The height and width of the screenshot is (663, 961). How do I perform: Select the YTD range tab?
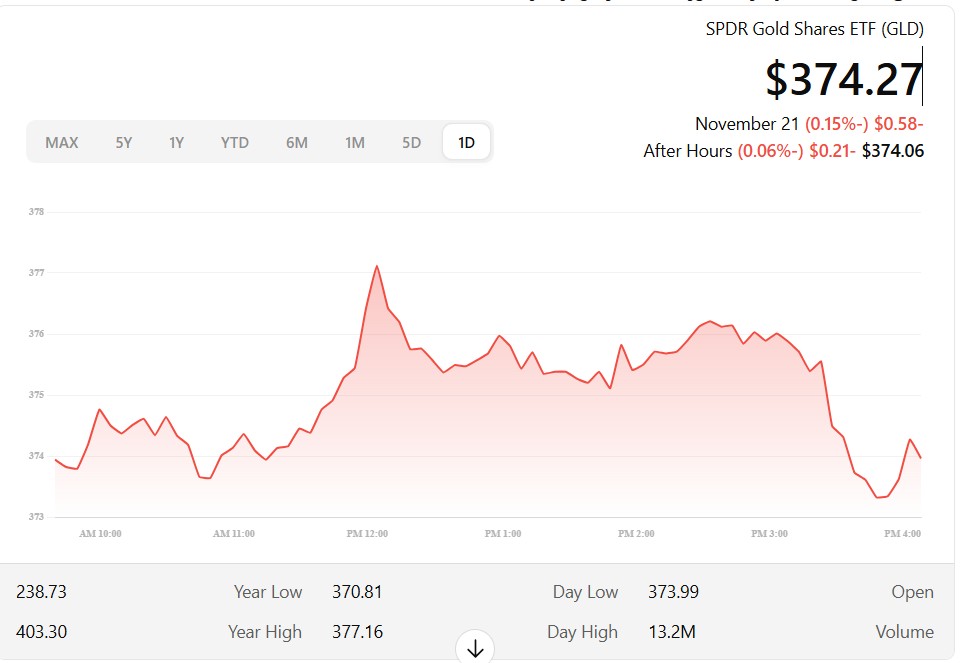pyautogui.click(x=235, y=142)
